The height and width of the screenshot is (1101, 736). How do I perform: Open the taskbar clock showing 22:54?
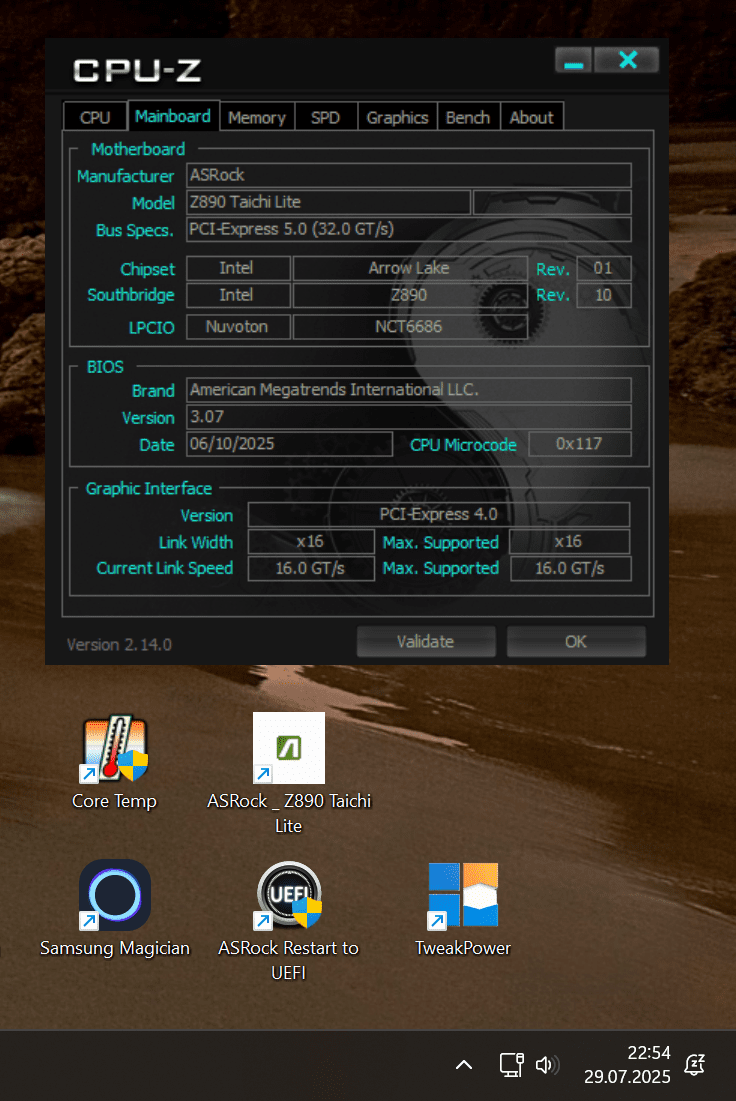627,1064
